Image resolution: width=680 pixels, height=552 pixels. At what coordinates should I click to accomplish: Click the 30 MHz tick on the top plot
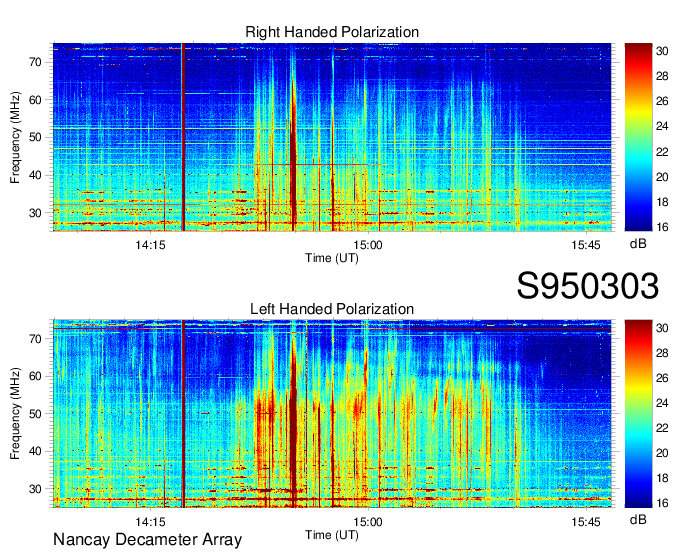point(35,213)
